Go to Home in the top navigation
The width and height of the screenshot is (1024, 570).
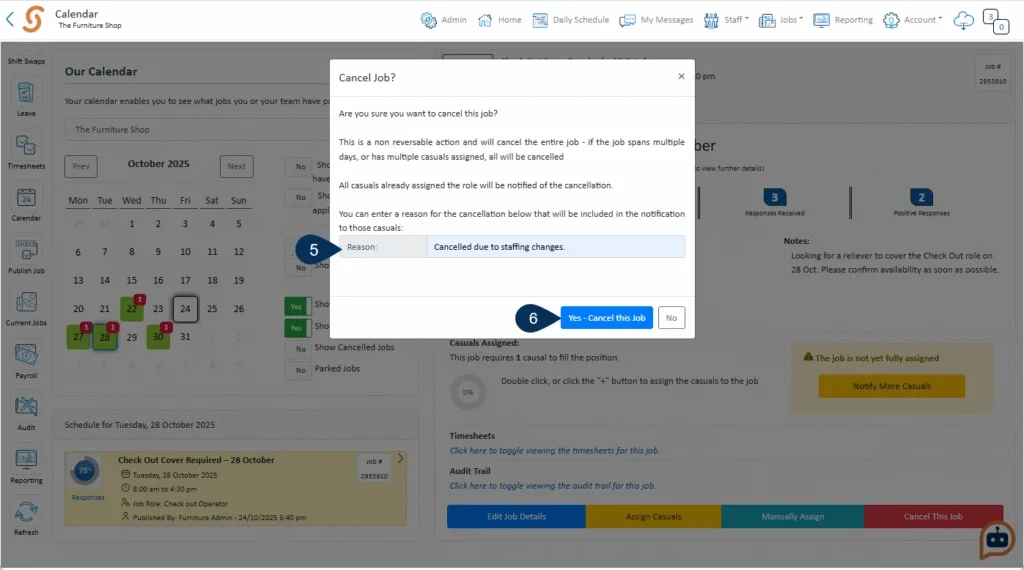coord(500,20)
